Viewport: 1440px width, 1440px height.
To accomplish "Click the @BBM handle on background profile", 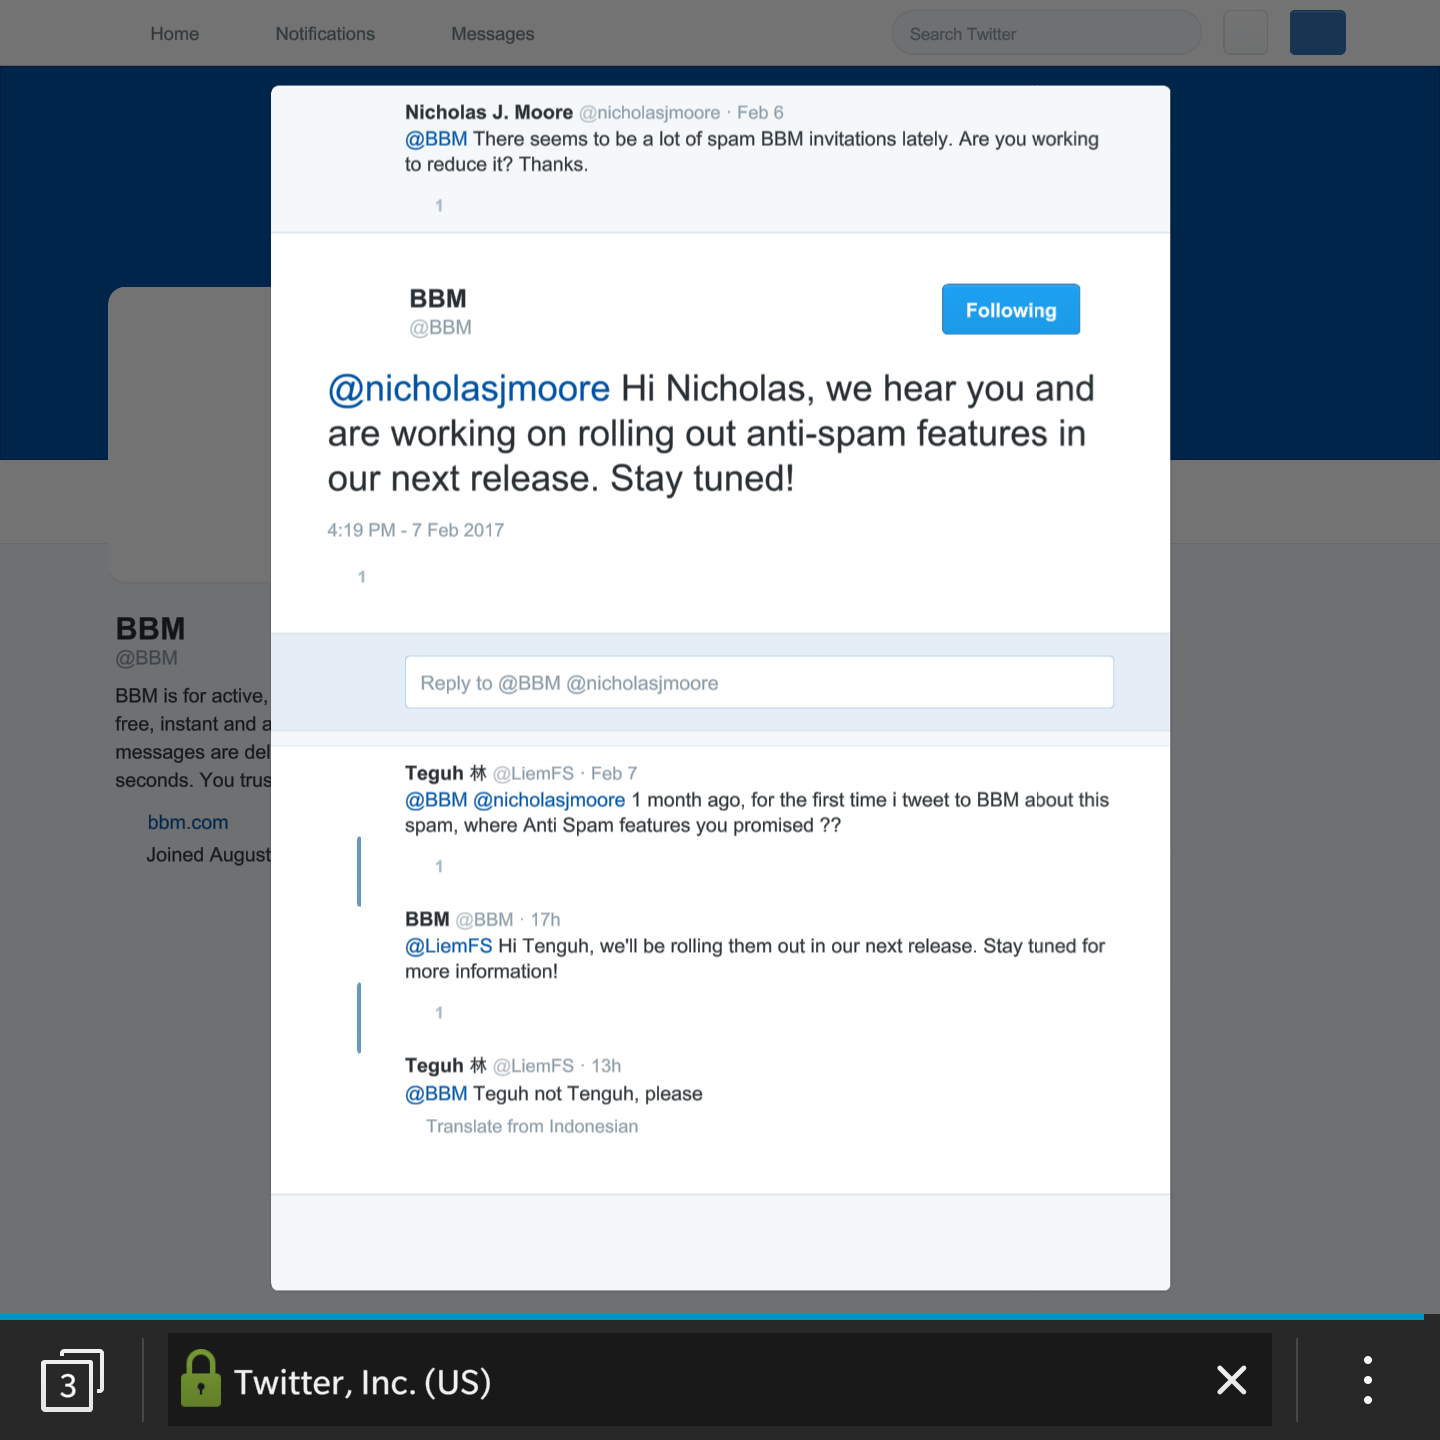I will tap(146, 658).
